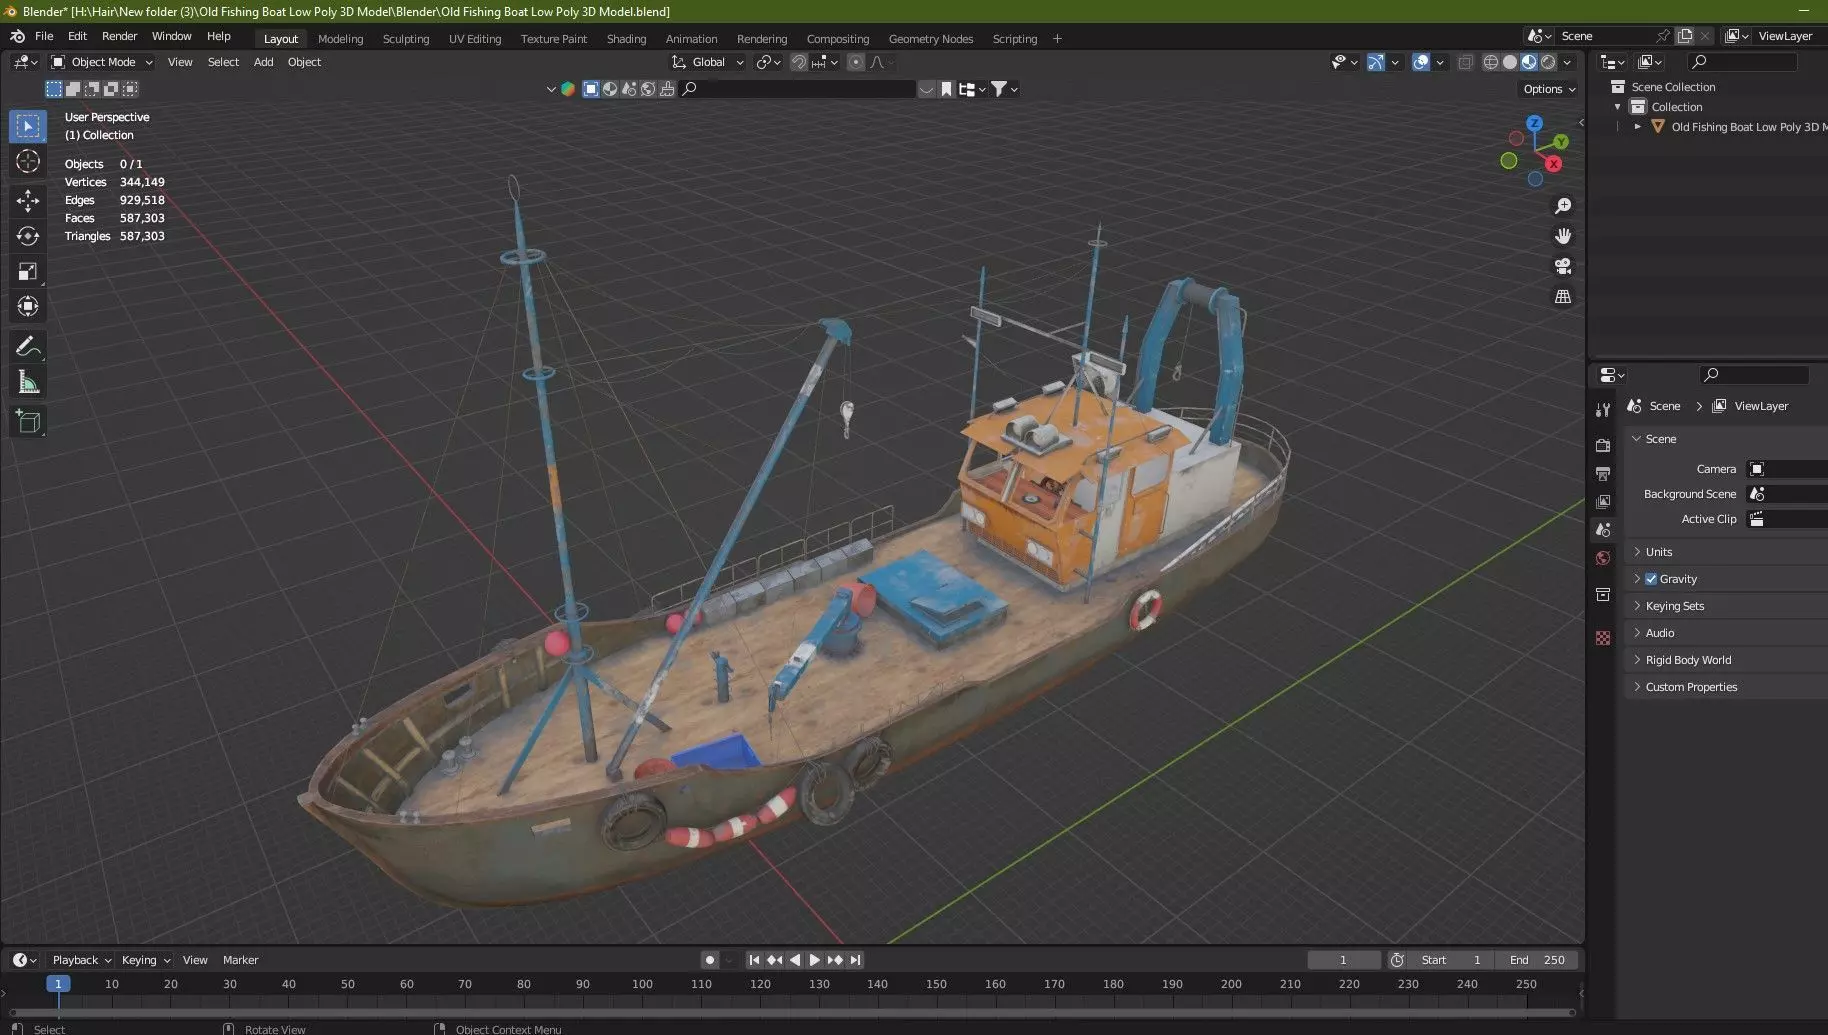Open the timeline Marker menu
The image size is (1828, 1035).
pyautogui.click(x=240, y=960)
